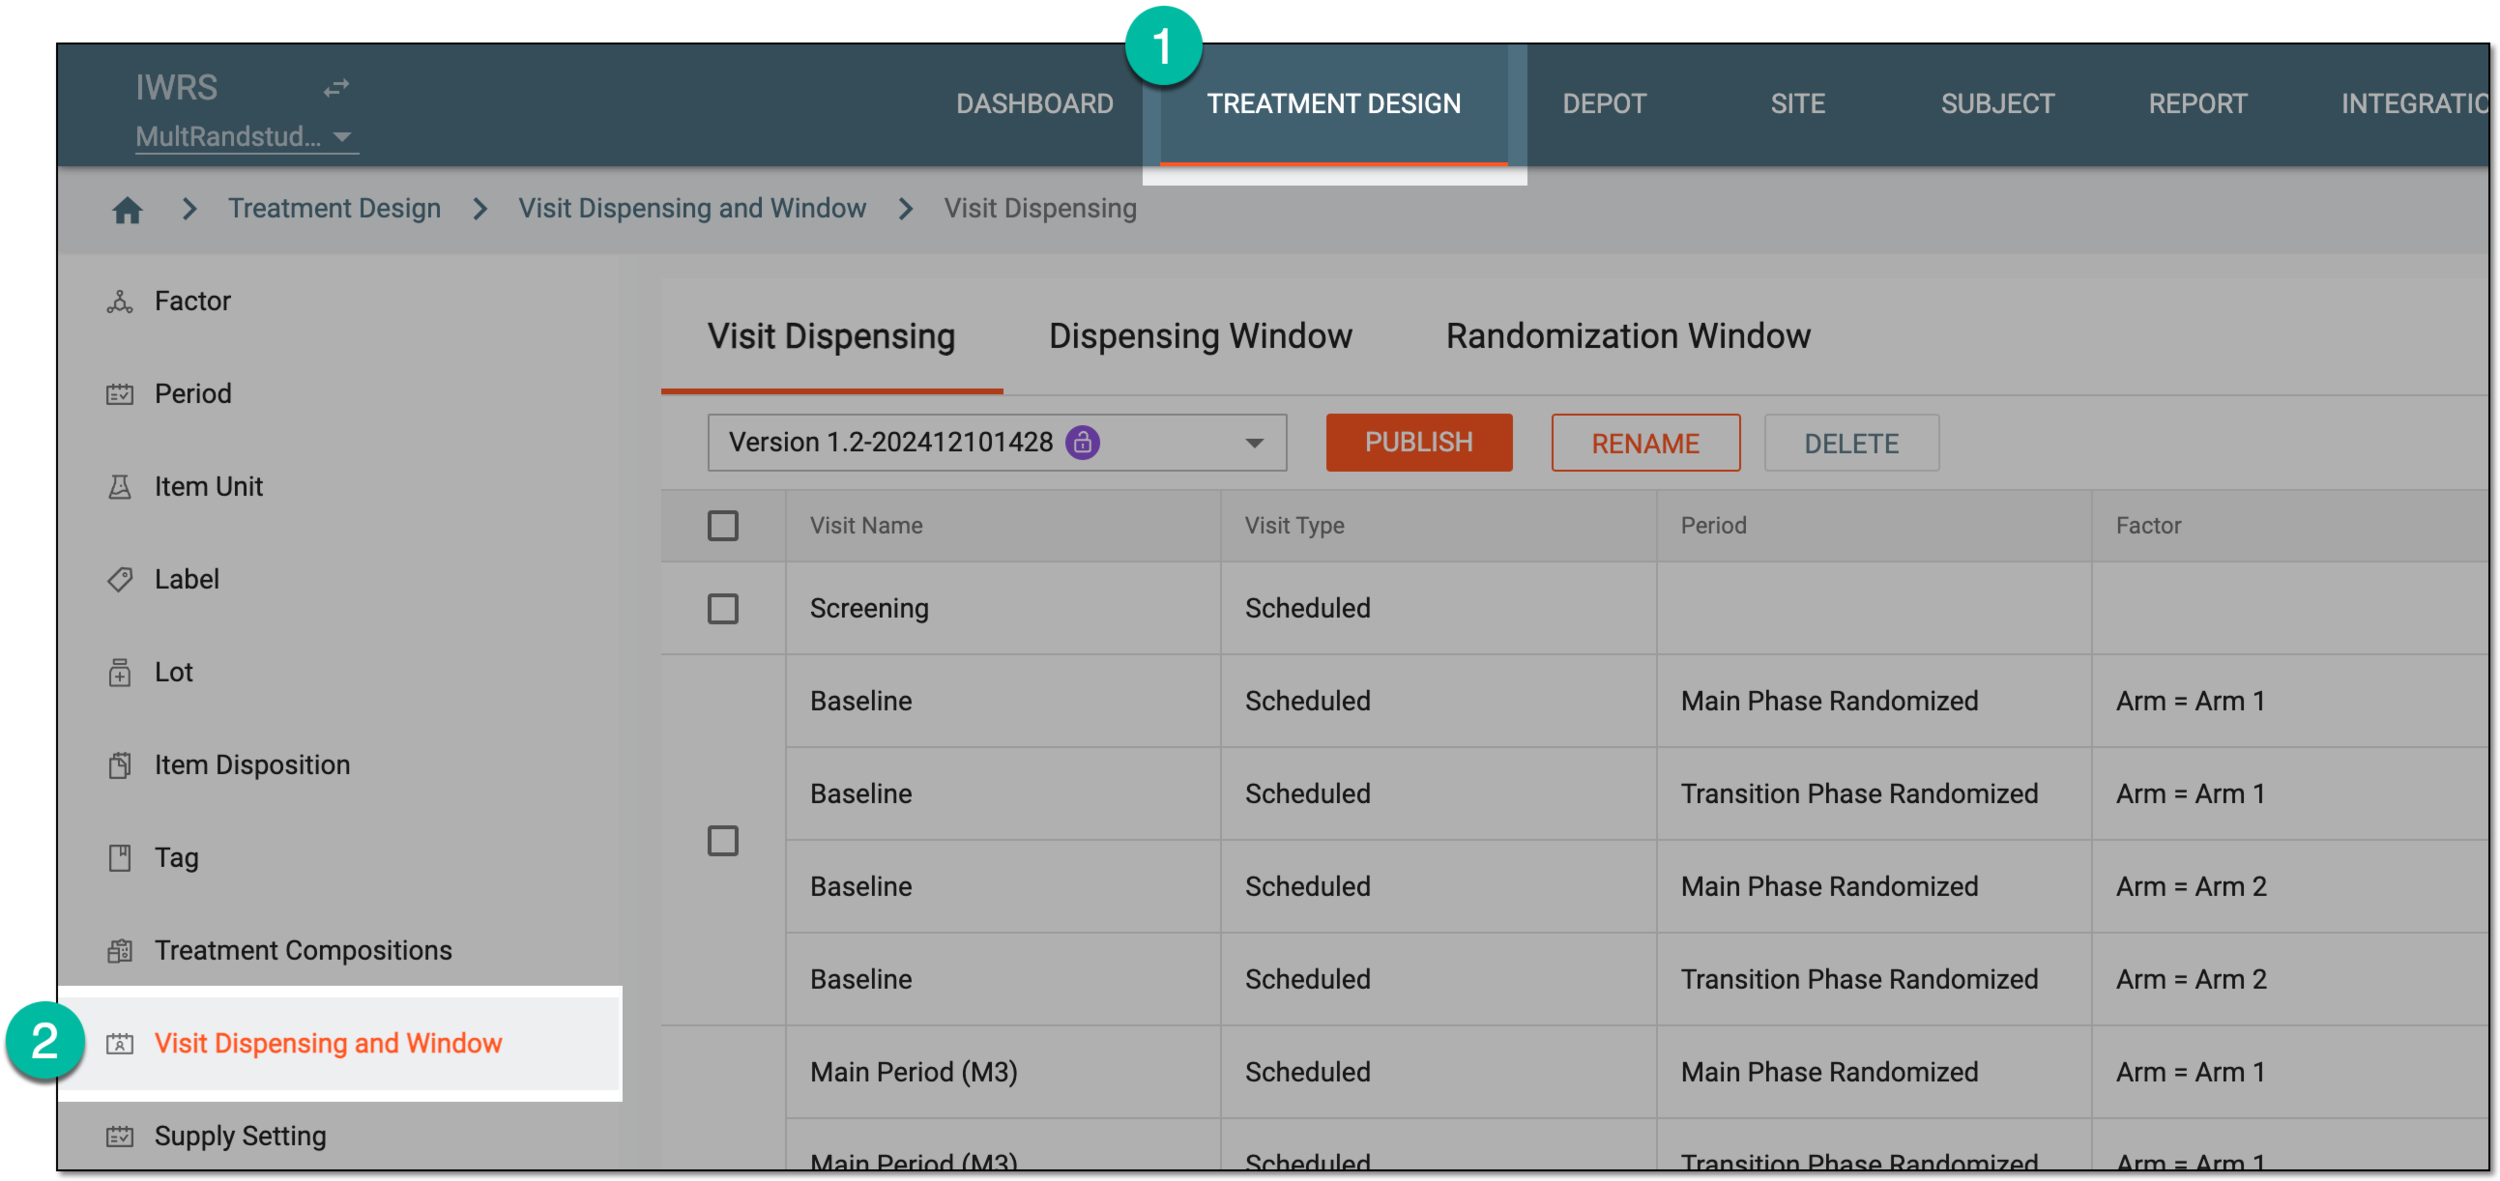Check the Baseline visit group checkbox

[x=723, y=841]
